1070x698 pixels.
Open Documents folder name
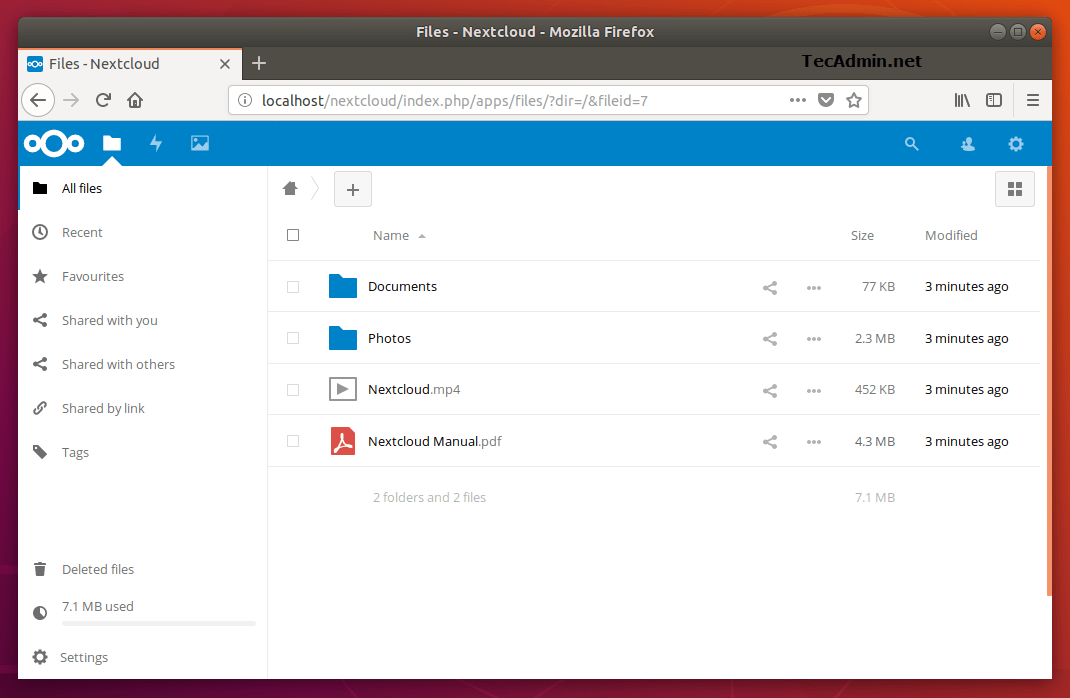402,287
